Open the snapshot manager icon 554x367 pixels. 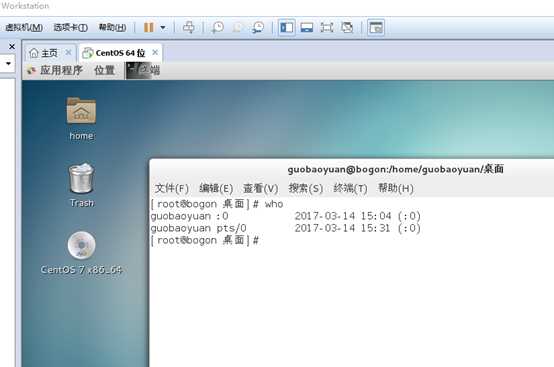point(258,27)
